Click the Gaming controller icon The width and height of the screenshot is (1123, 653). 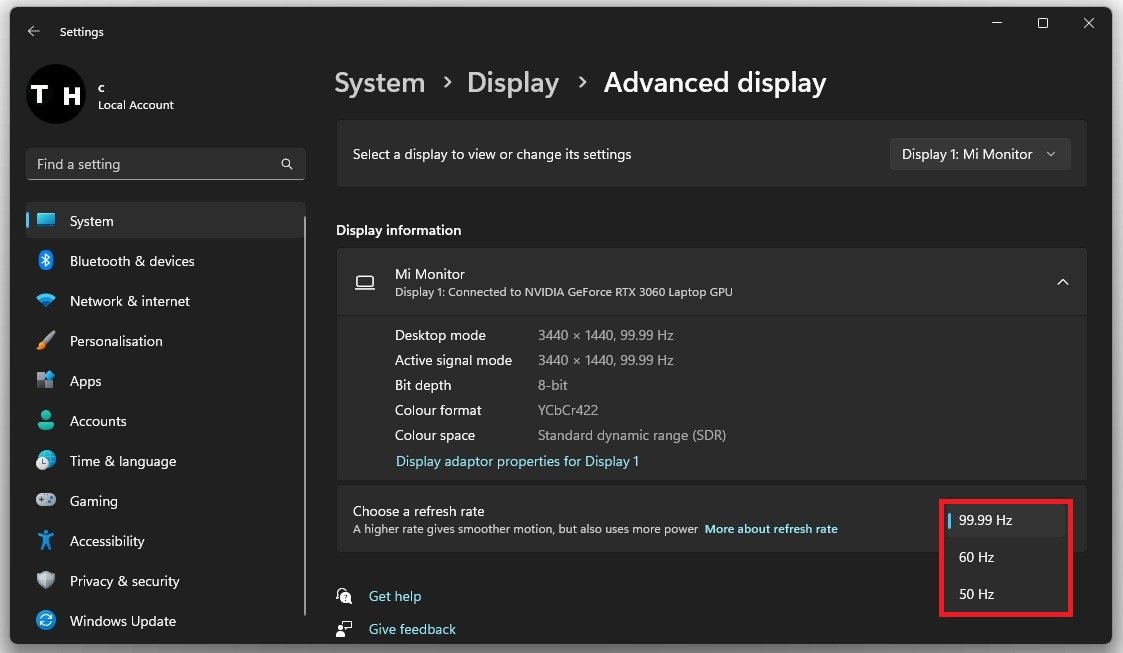point(46,500)
